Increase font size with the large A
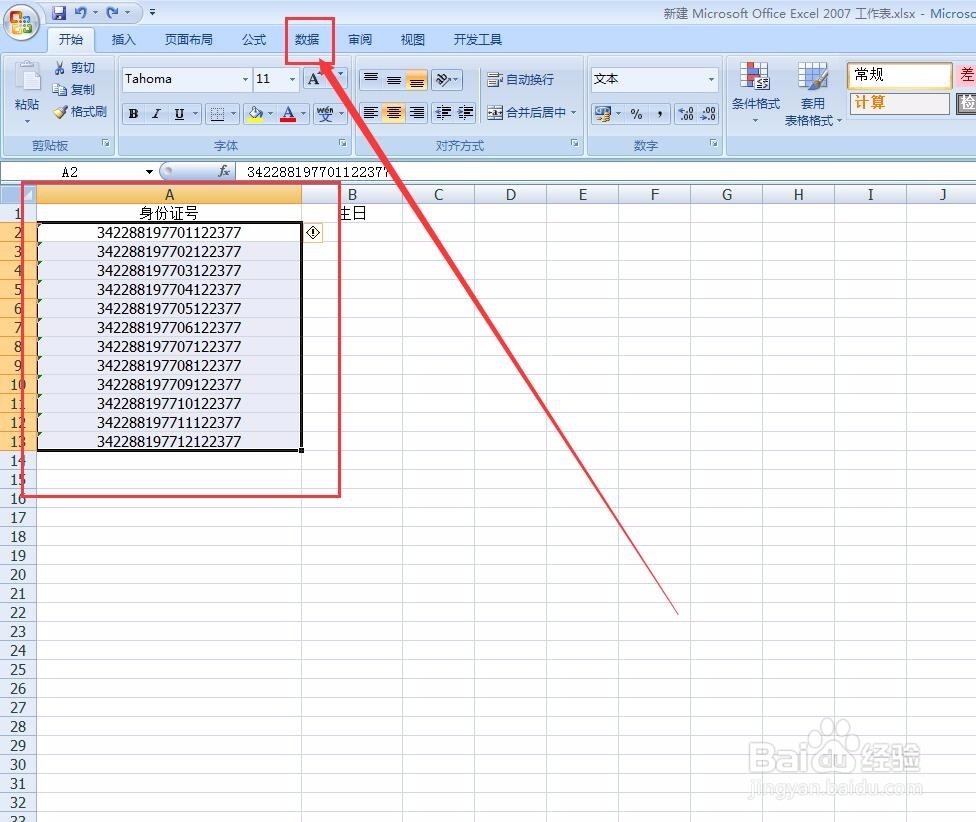This screenshot has height=822, width=976. pos(314,79)
